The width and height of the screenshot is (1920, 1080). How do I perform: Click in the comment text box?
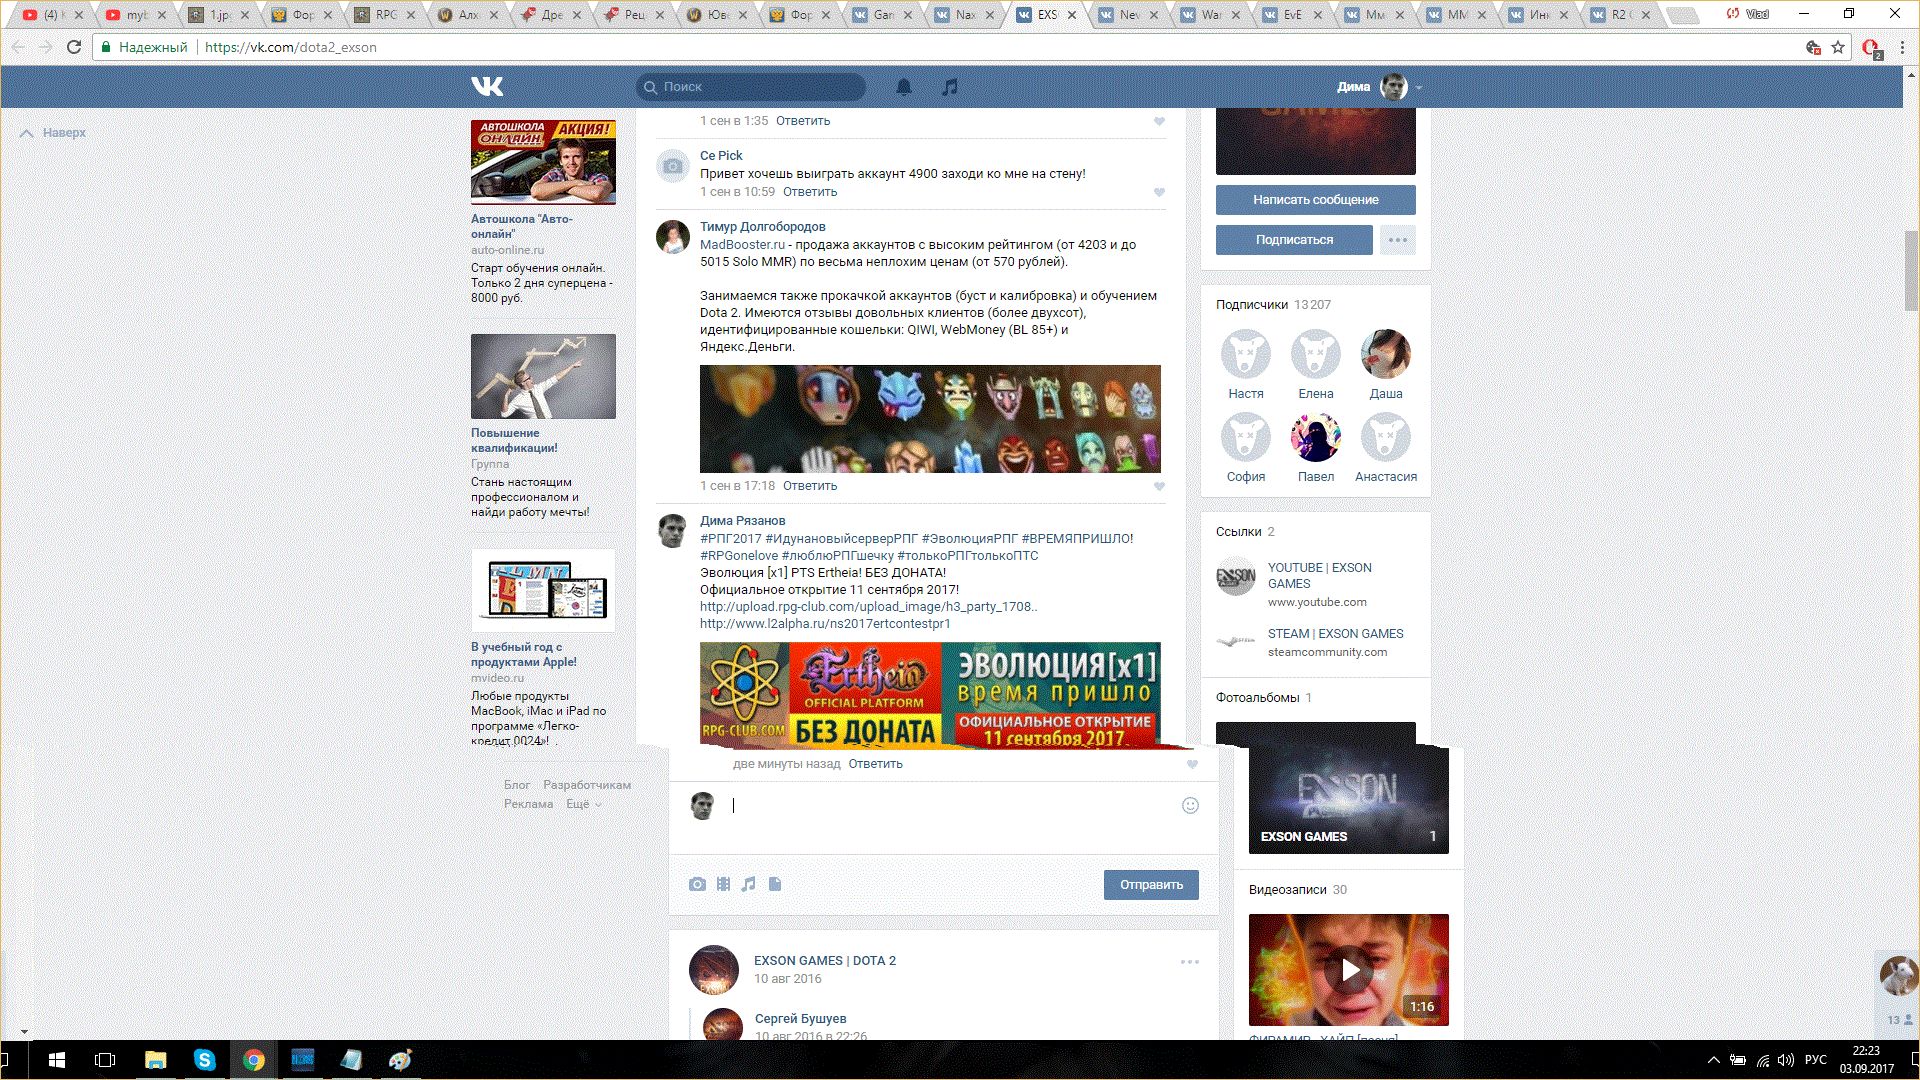(x=950, y=806)
